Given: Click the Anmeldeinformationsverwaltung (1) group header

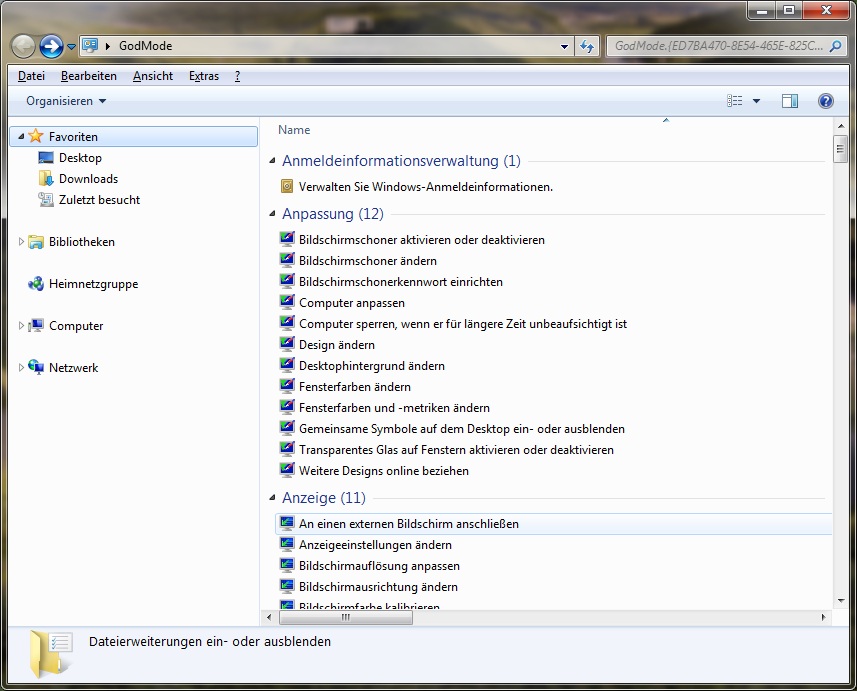Looking at the screenshot, I should (401, 161).
